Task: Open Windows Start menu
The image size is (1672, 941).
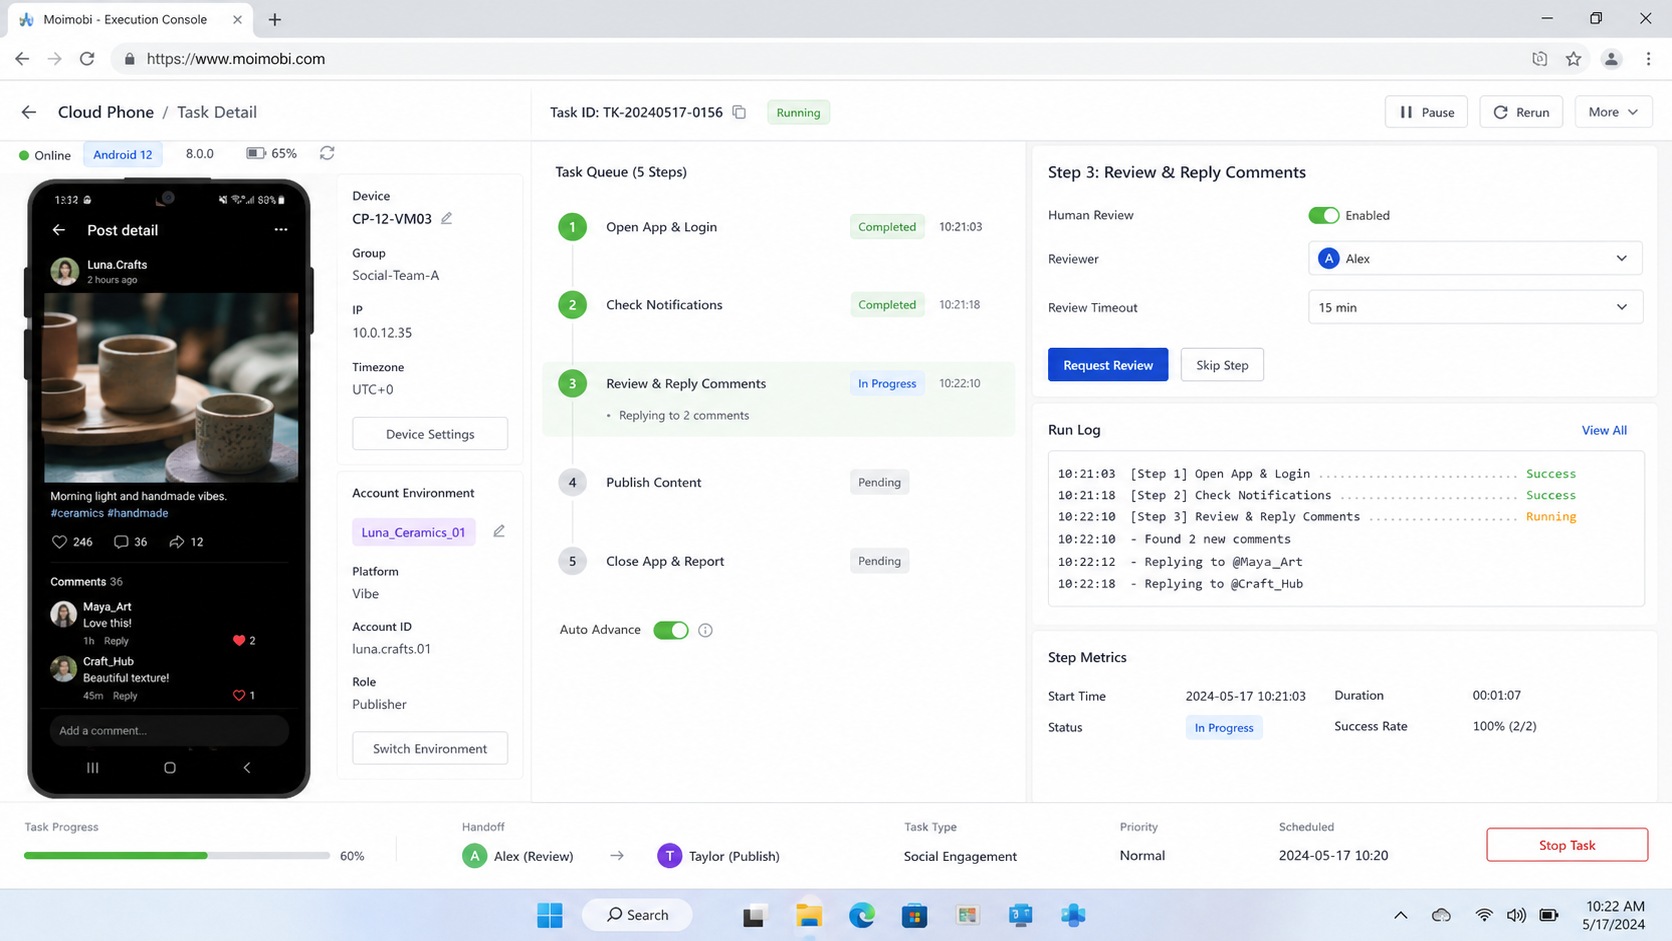Action: click(x=550, y=915)
